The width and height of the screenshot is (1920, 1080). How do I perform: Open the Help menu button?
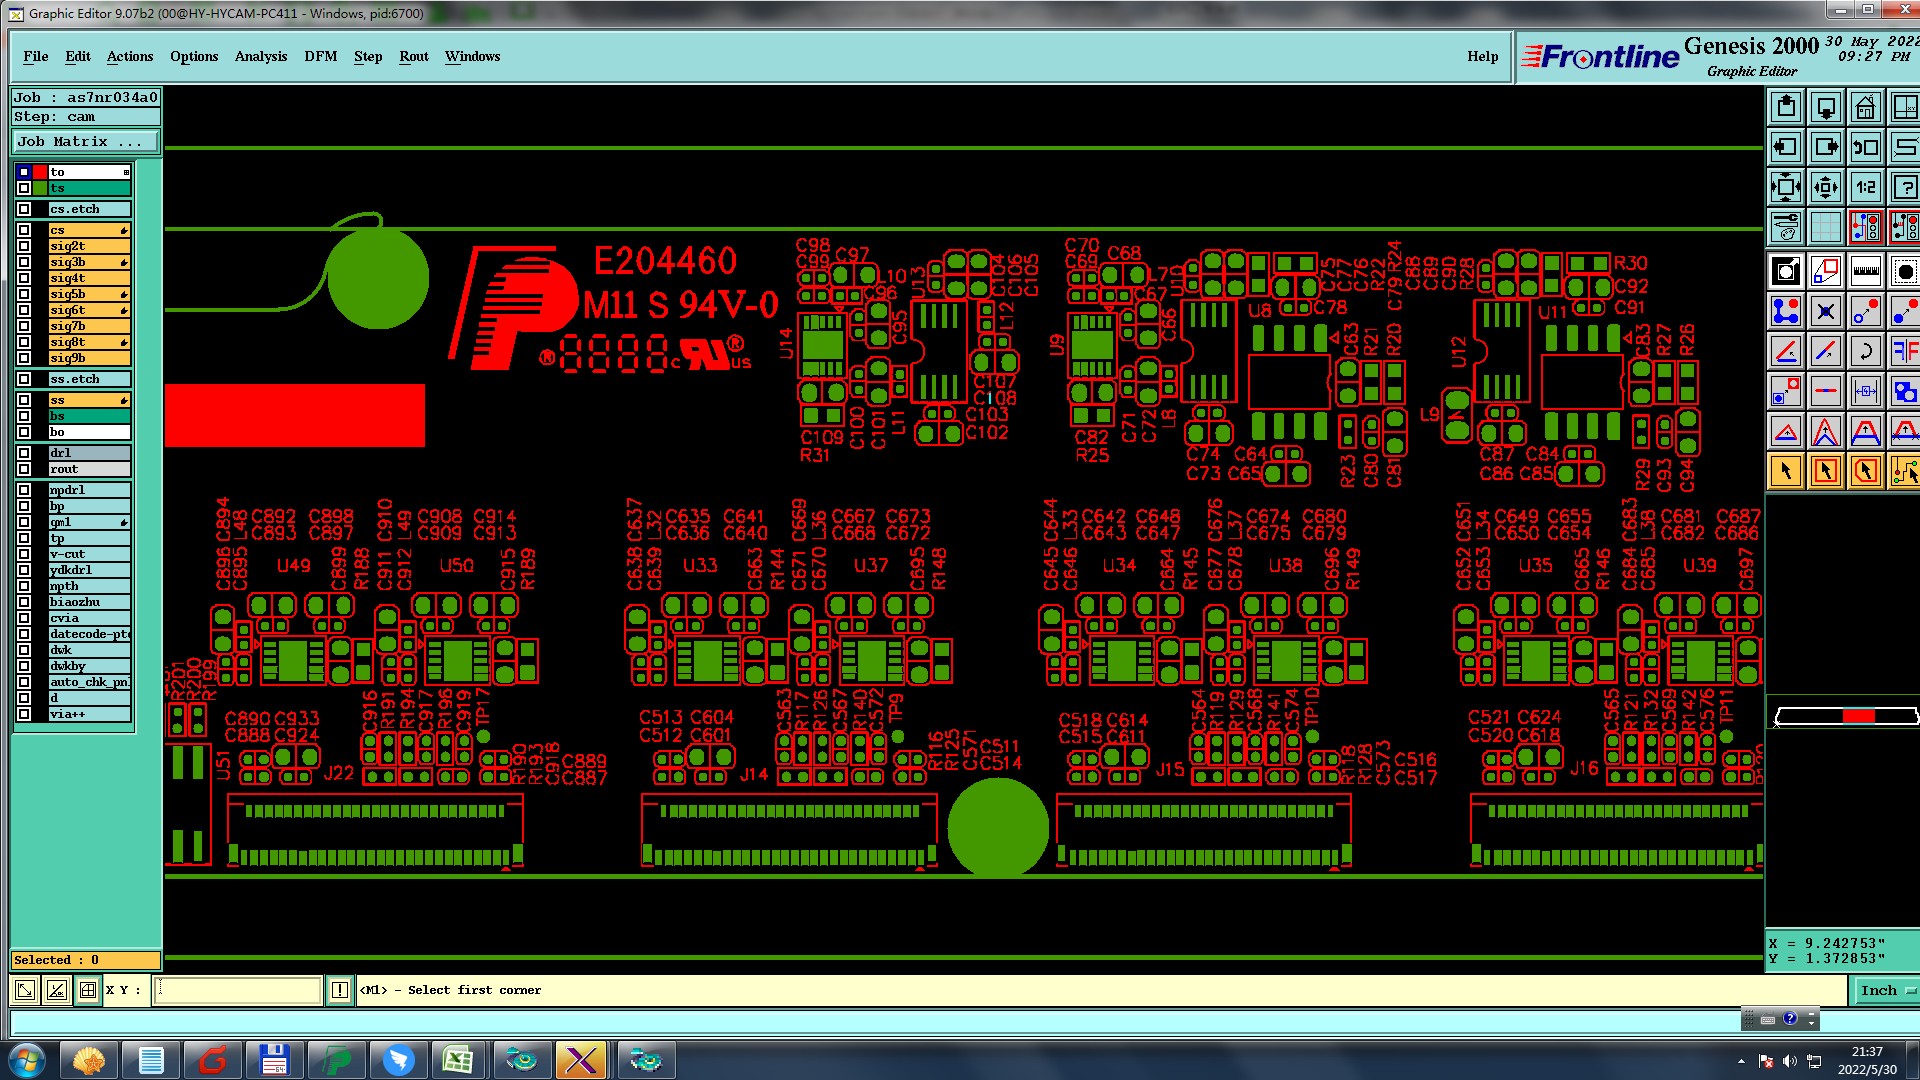tap(1482, 56)
